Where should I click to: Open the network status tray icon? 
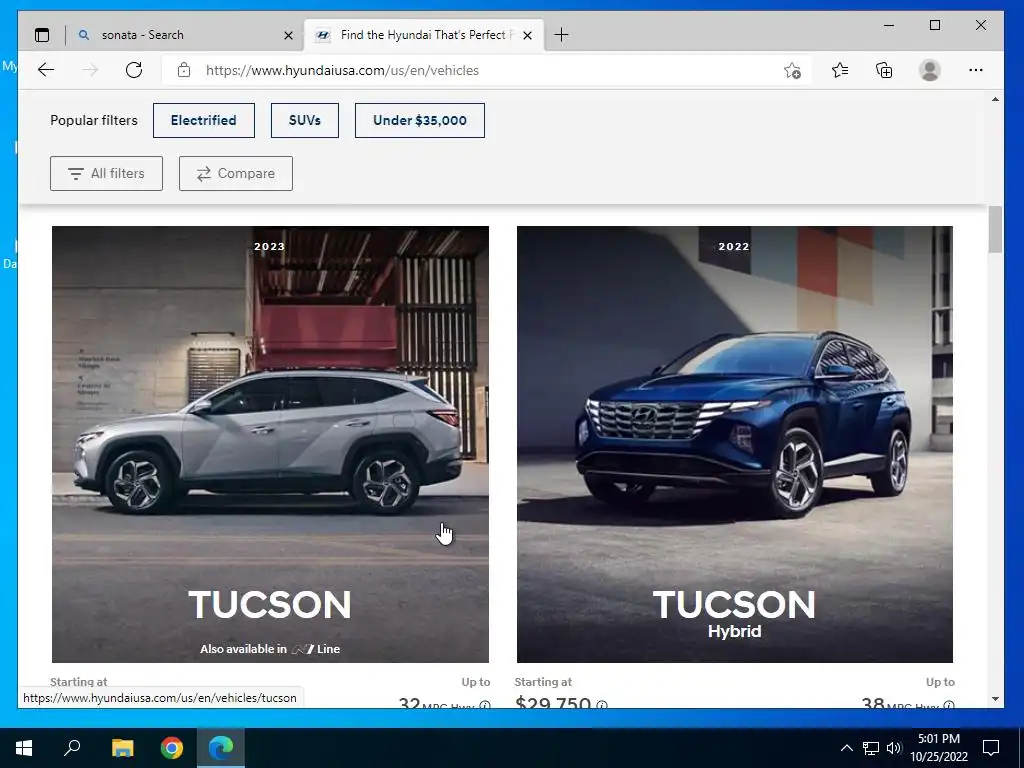coord(871,748)
